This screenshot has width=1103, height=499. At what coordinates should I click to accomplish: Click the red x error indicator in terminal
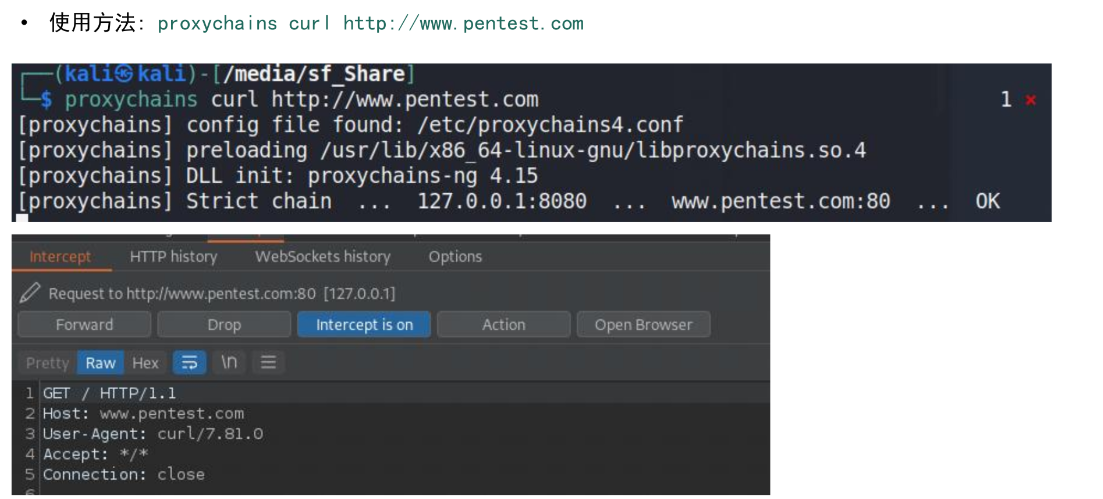click(1030, 100)
